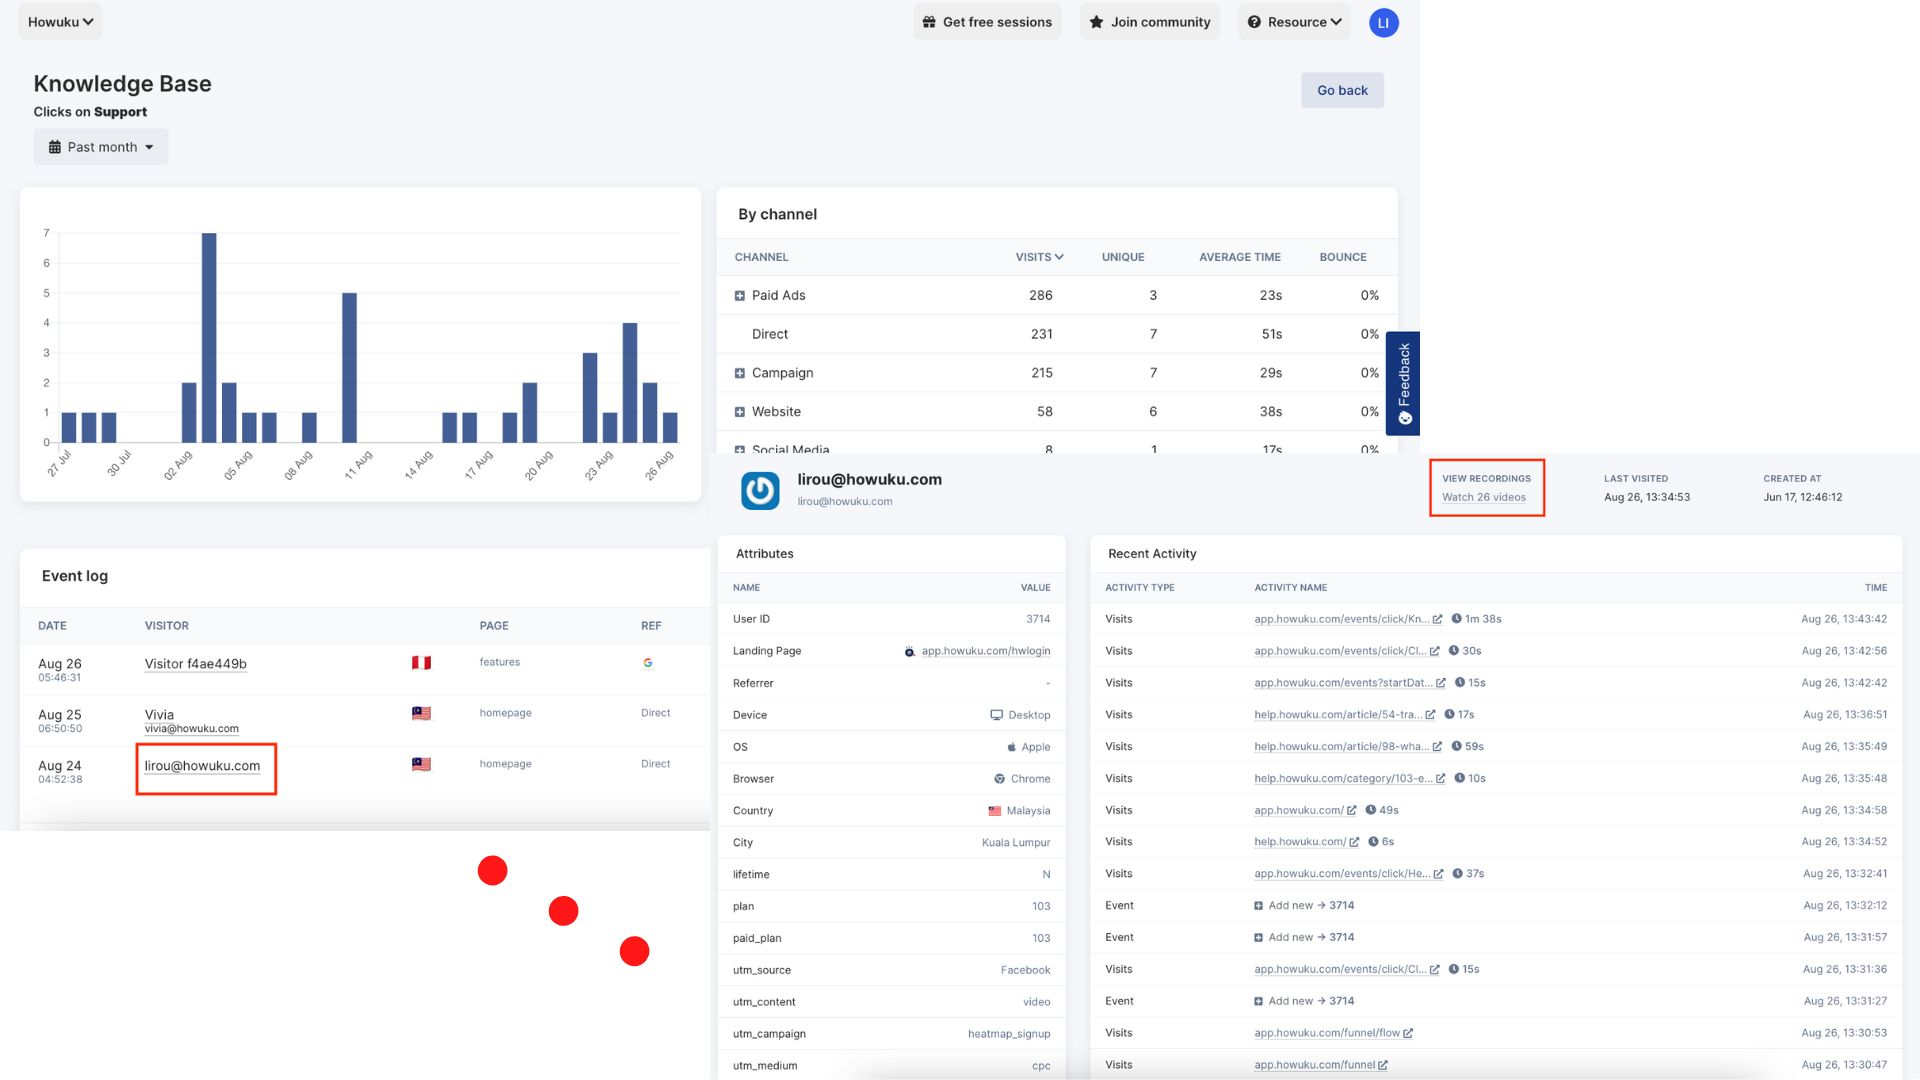Expand the Campaign channel row
The width and height of the screenshot is (1920, 1080).
point(740,373)
